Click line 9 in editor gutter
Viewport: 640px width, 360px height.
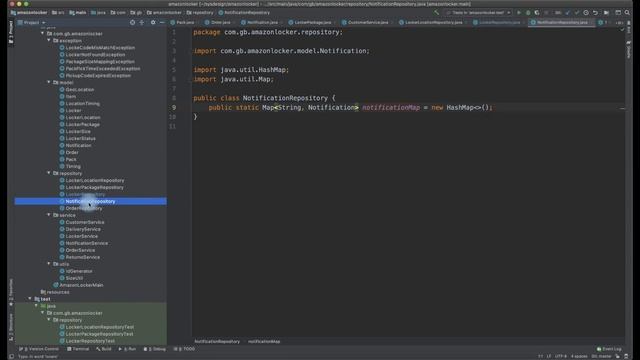174,107
